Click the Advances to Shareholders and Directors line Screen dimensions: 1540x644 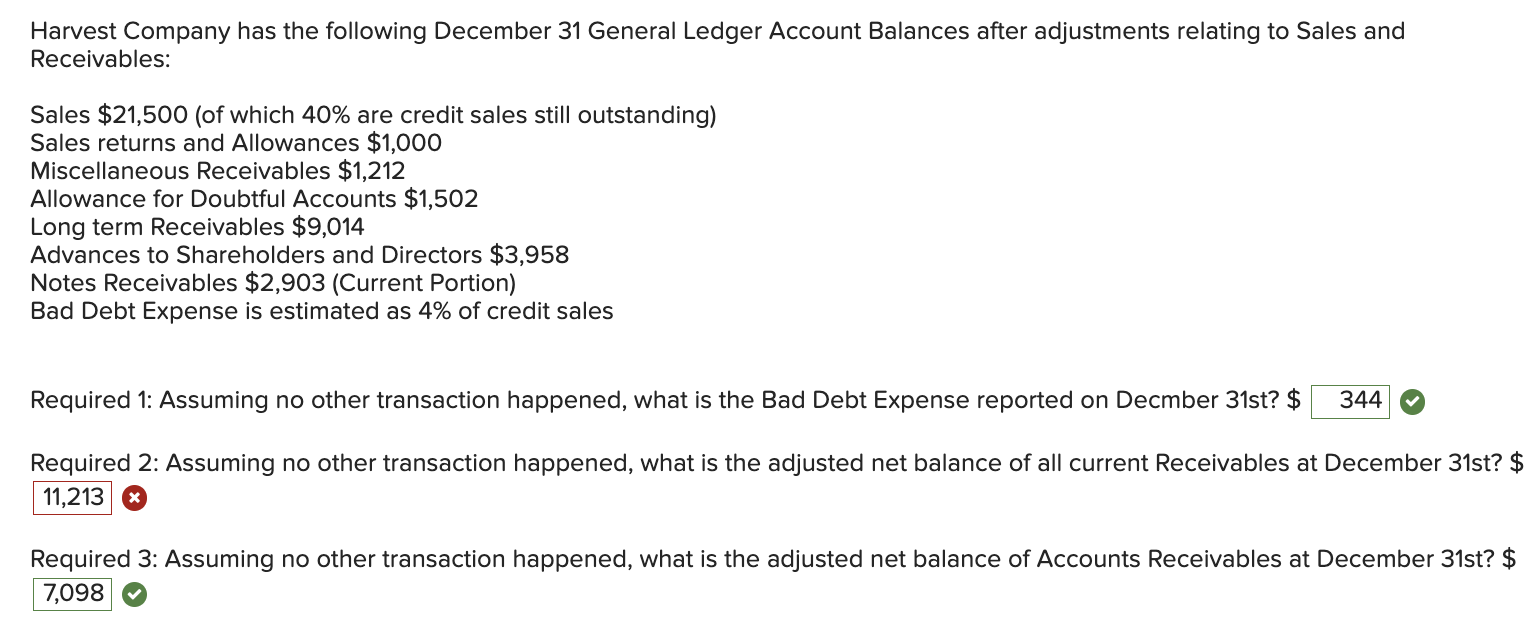coord(299,255)
